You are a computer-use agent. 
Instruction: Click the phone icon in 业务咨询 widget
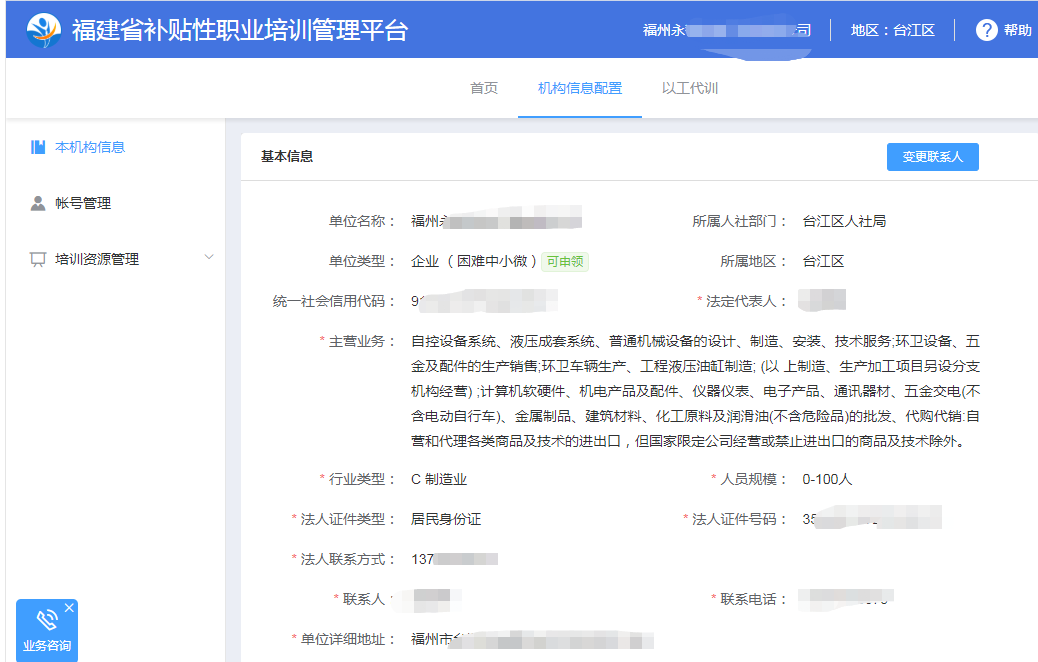[x=46, y=620]
